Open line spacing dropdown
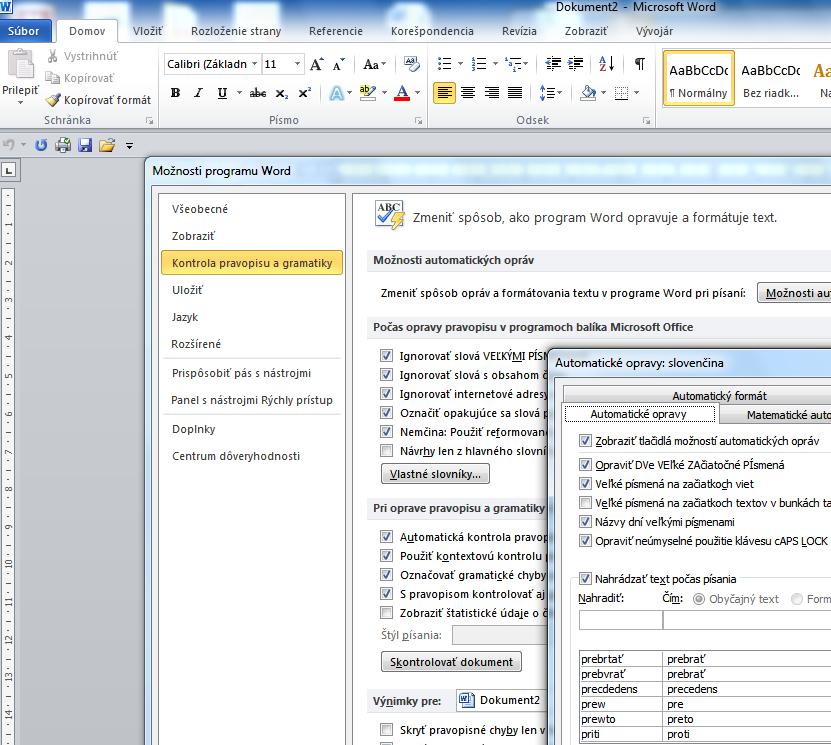This screenshot has height=745, width=831. coord(550,93)
